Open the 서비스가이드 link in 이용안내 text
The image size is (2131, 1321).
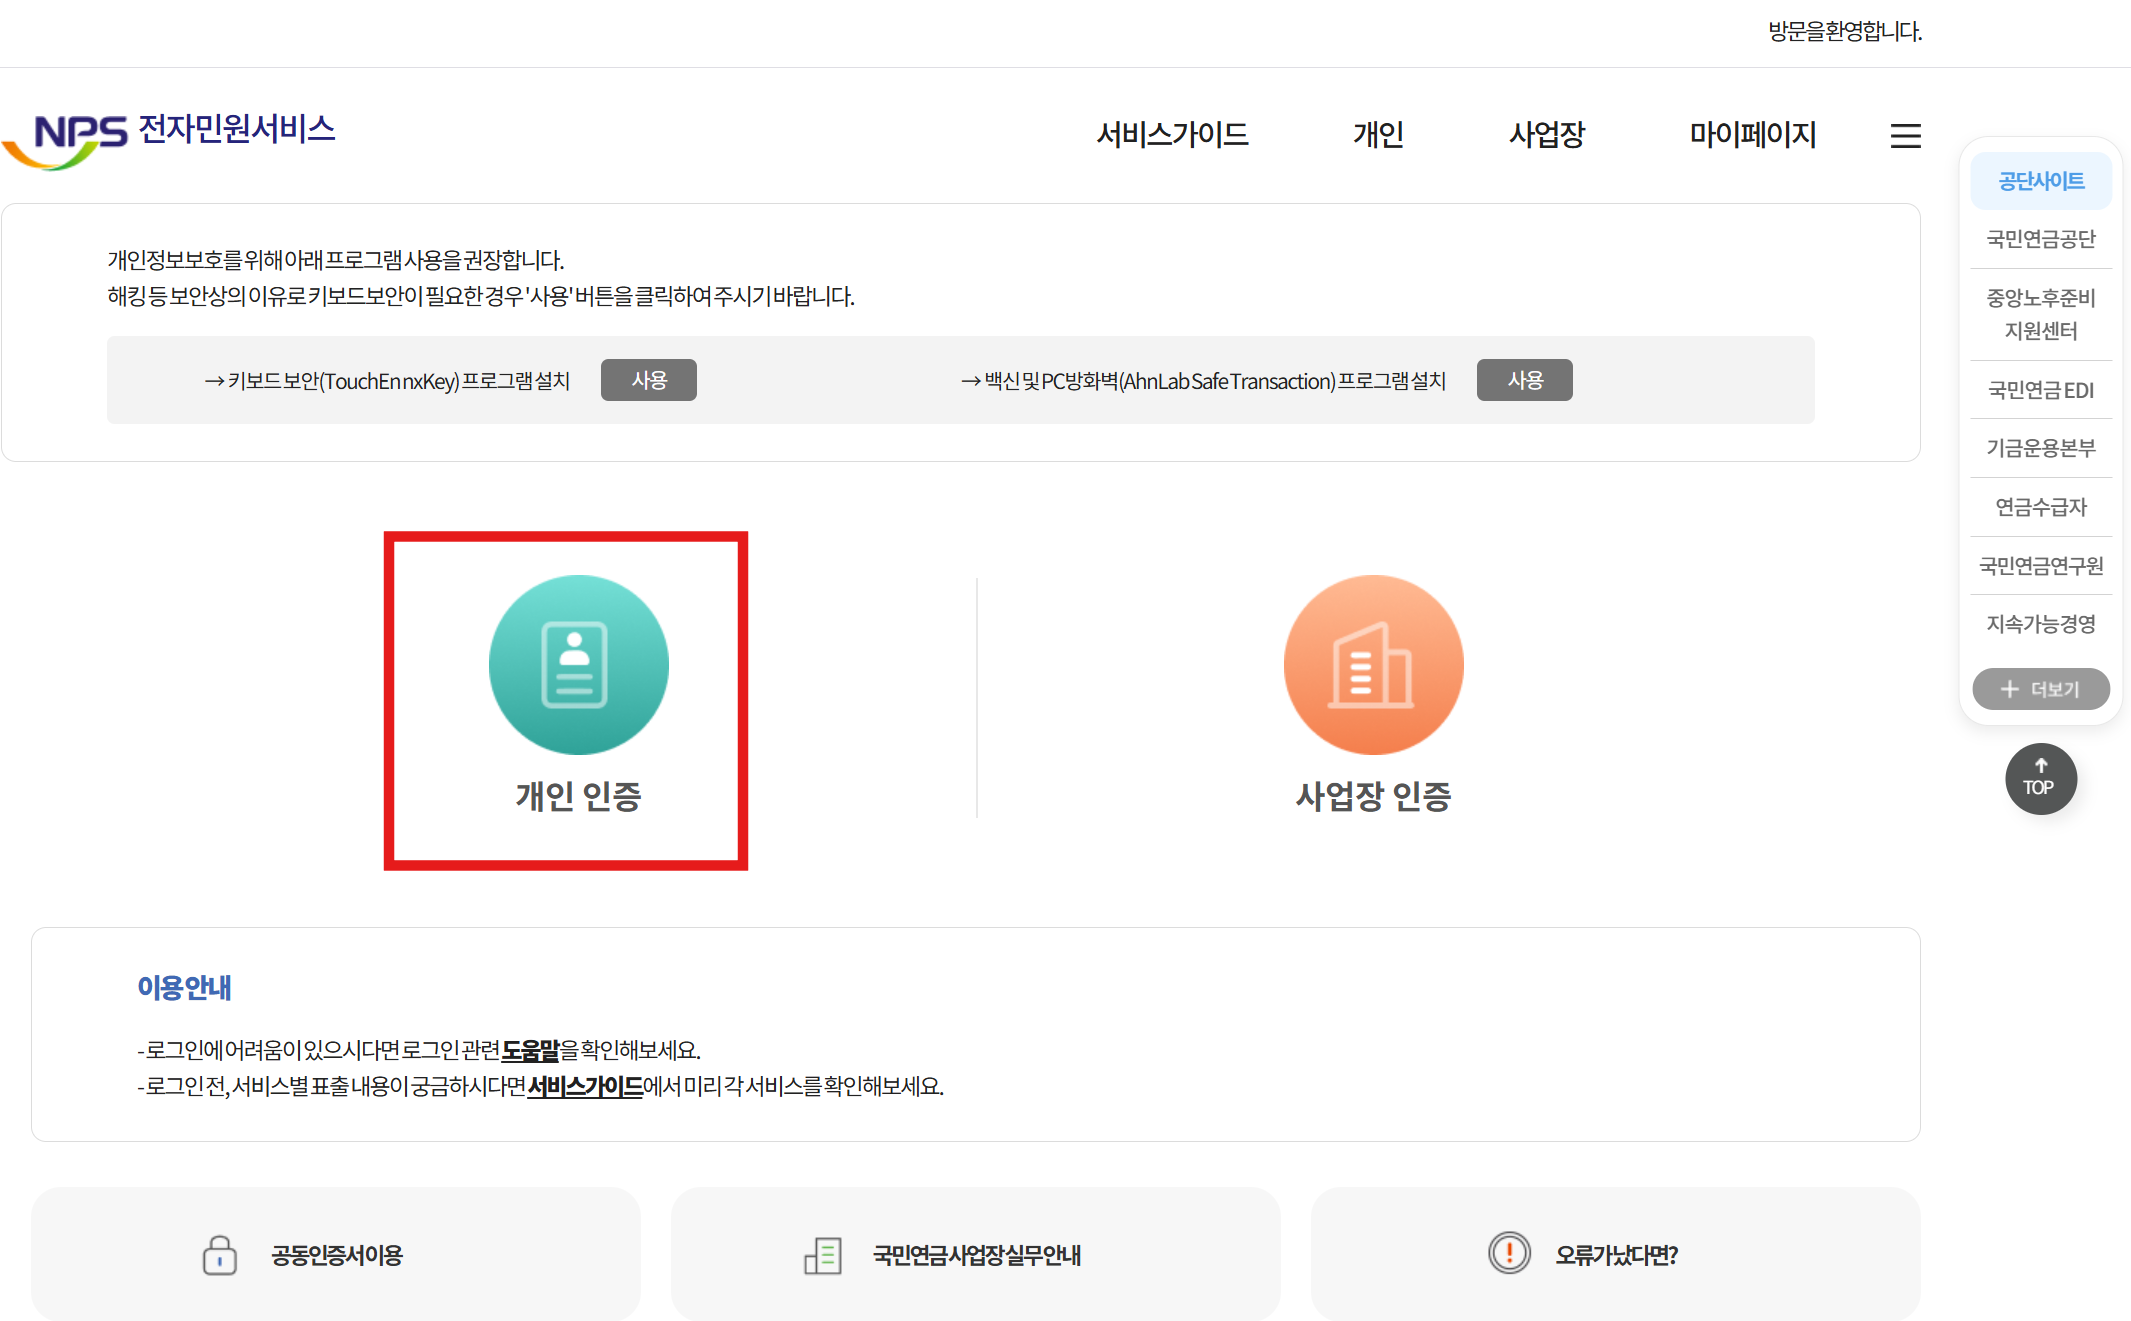coord(584,1086)
